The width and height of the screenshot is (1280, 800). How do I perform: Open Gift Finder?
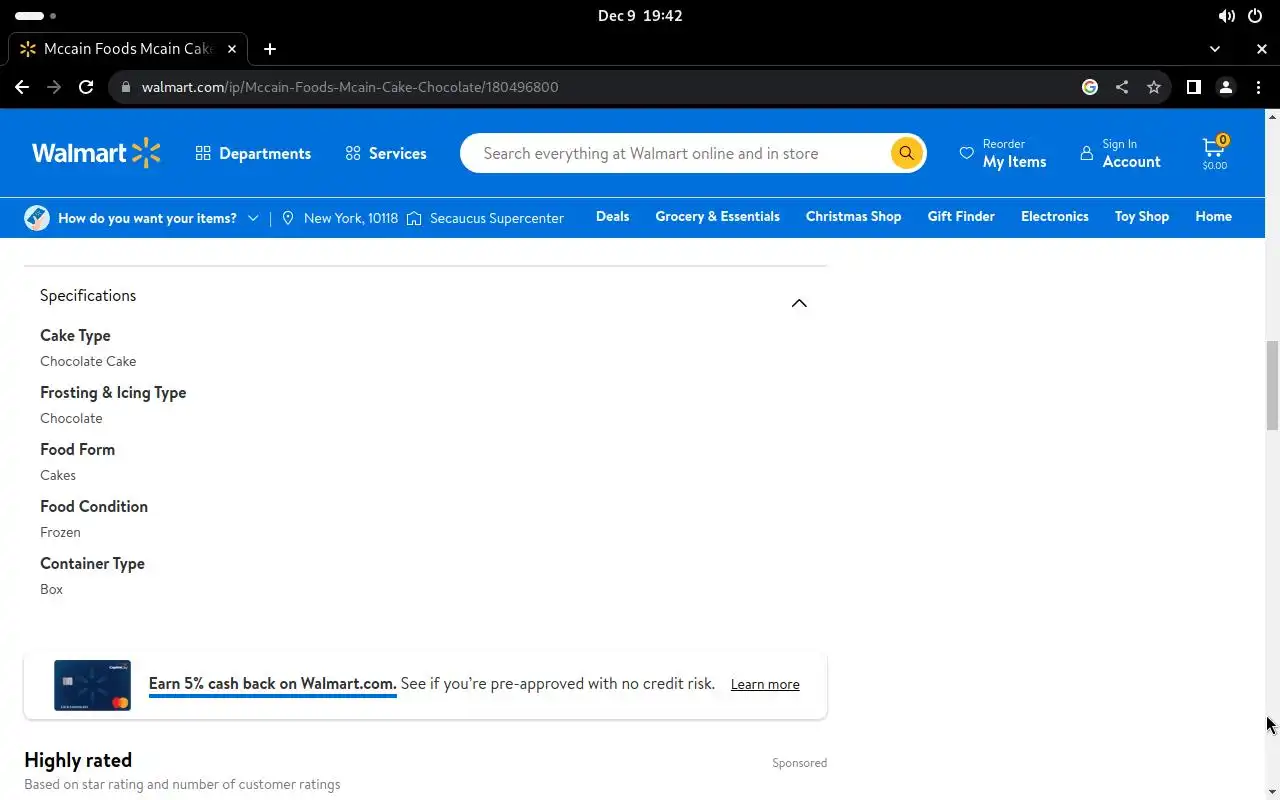pos(961,216)
